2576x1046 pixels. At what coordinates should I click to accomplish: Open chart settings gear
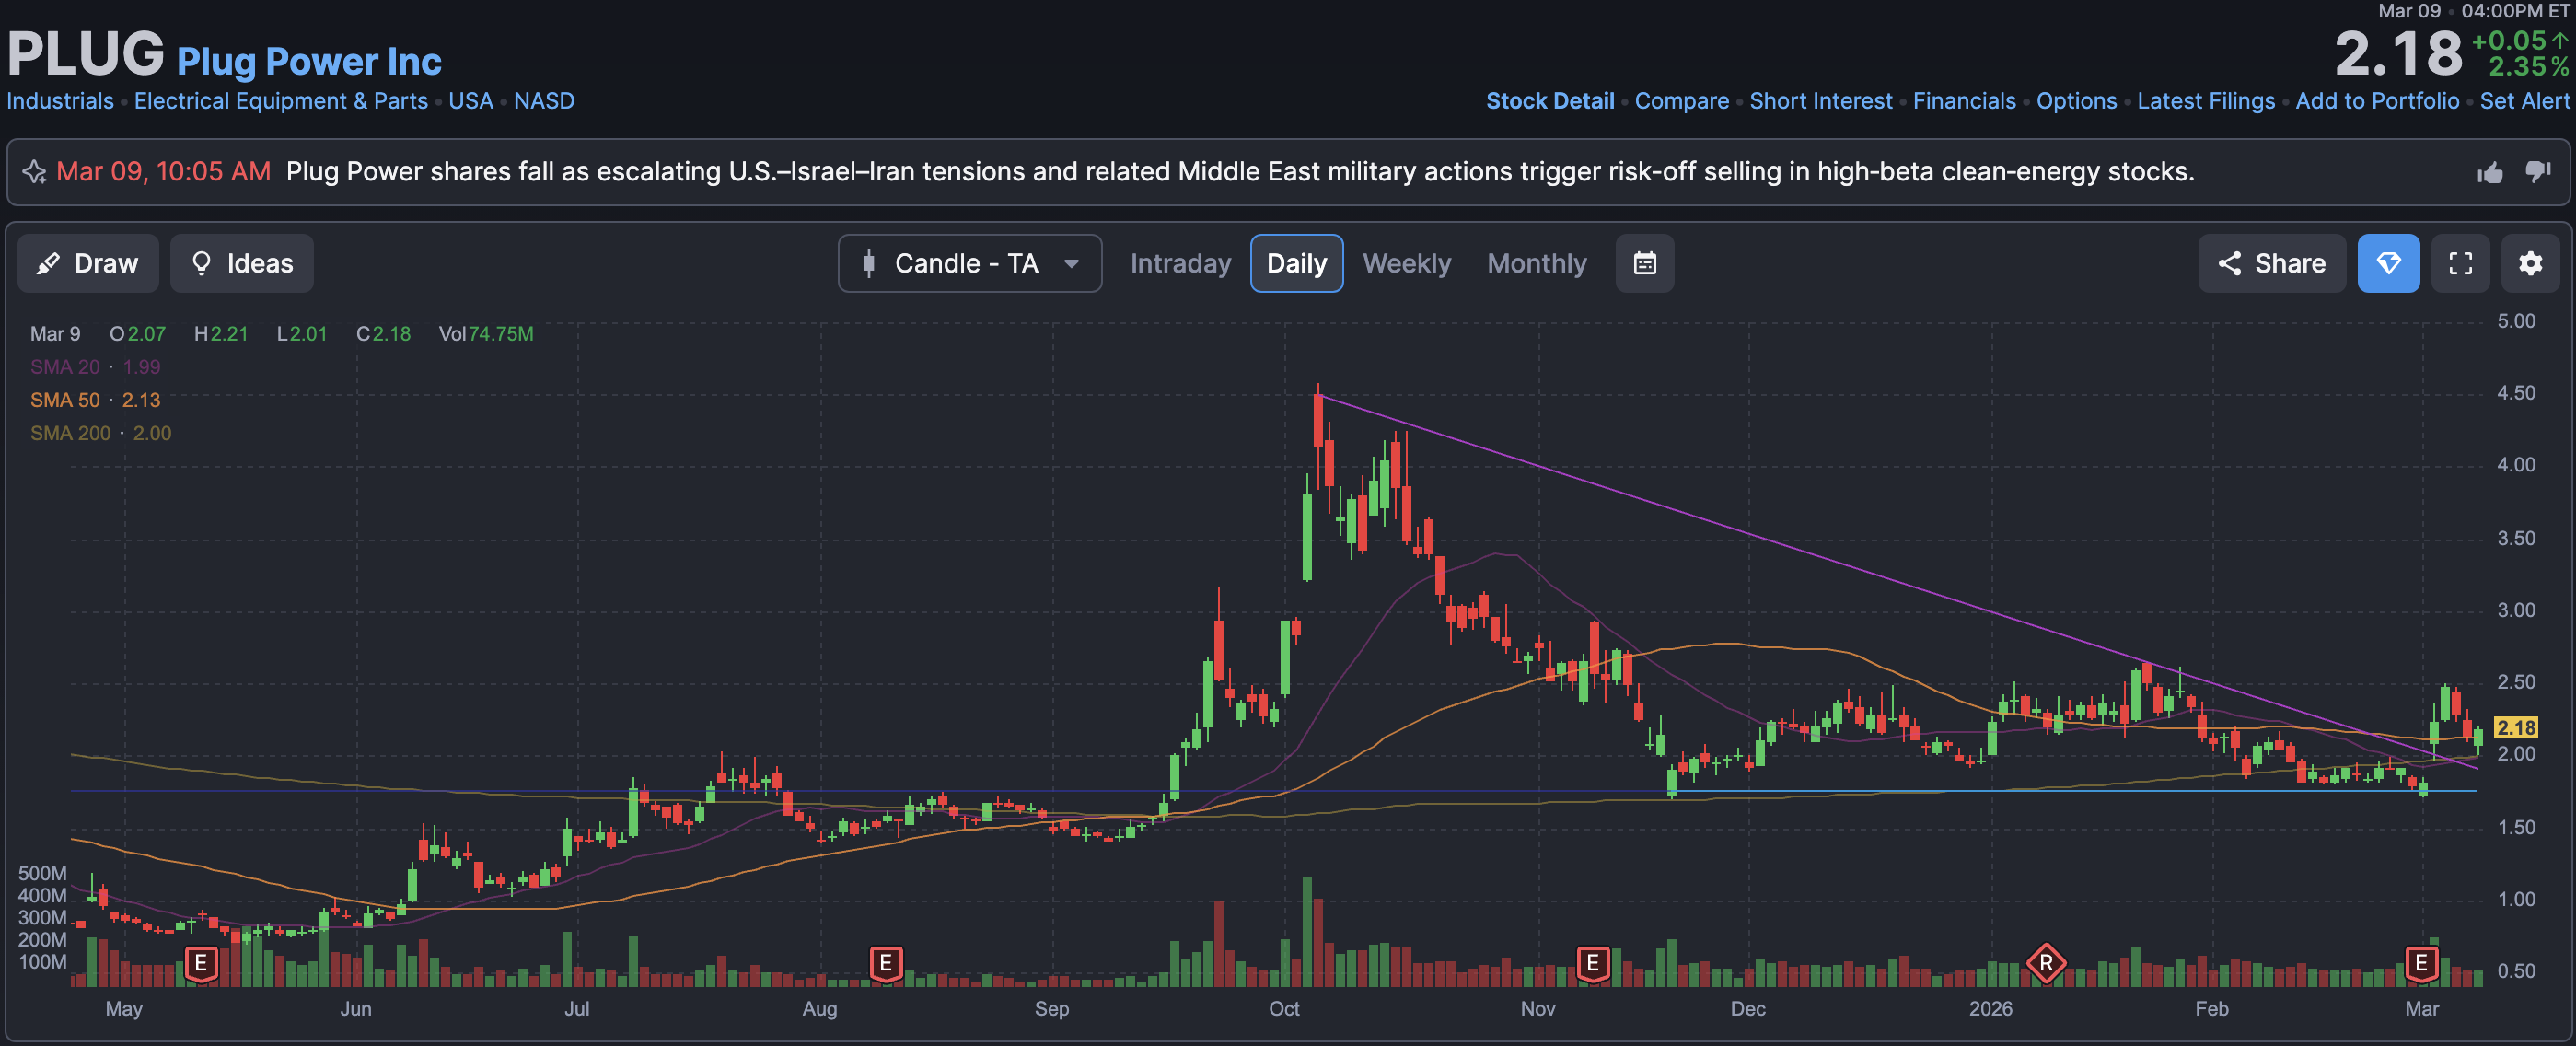[x=2530, y=263]
